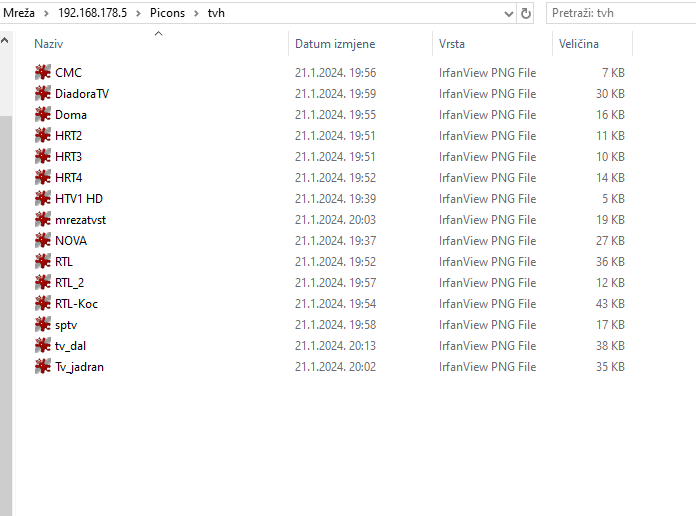Viewport: 696px width, 516px height.
Task: Select the file named HTV1 HD
Action: click(x=79, y=198)
